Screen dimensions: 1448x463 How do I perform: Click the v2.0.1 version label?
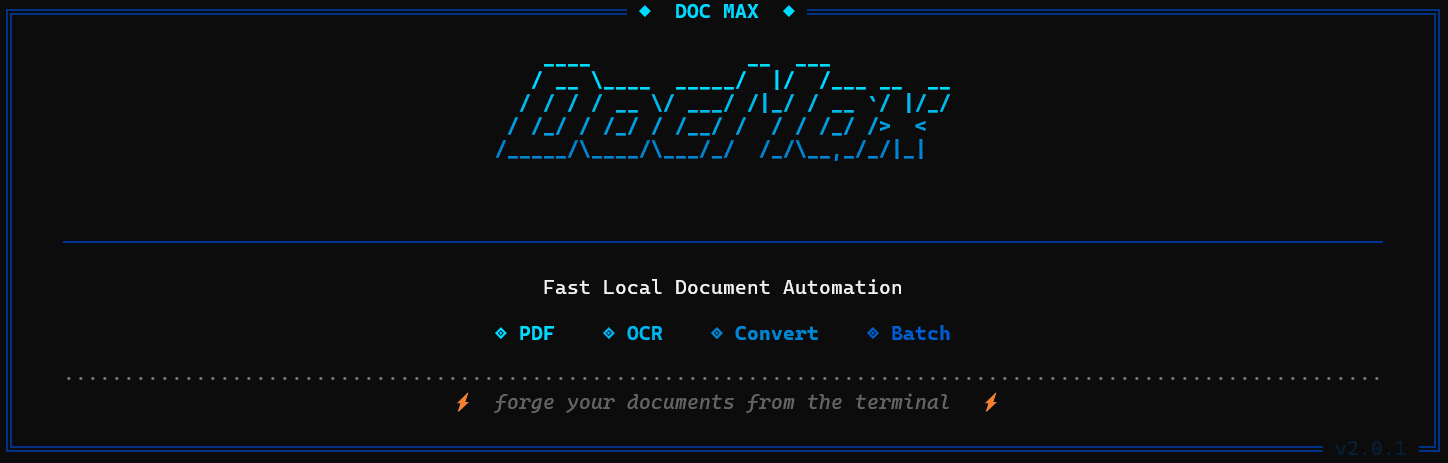pyautogui.click(x=1371, y=449)
